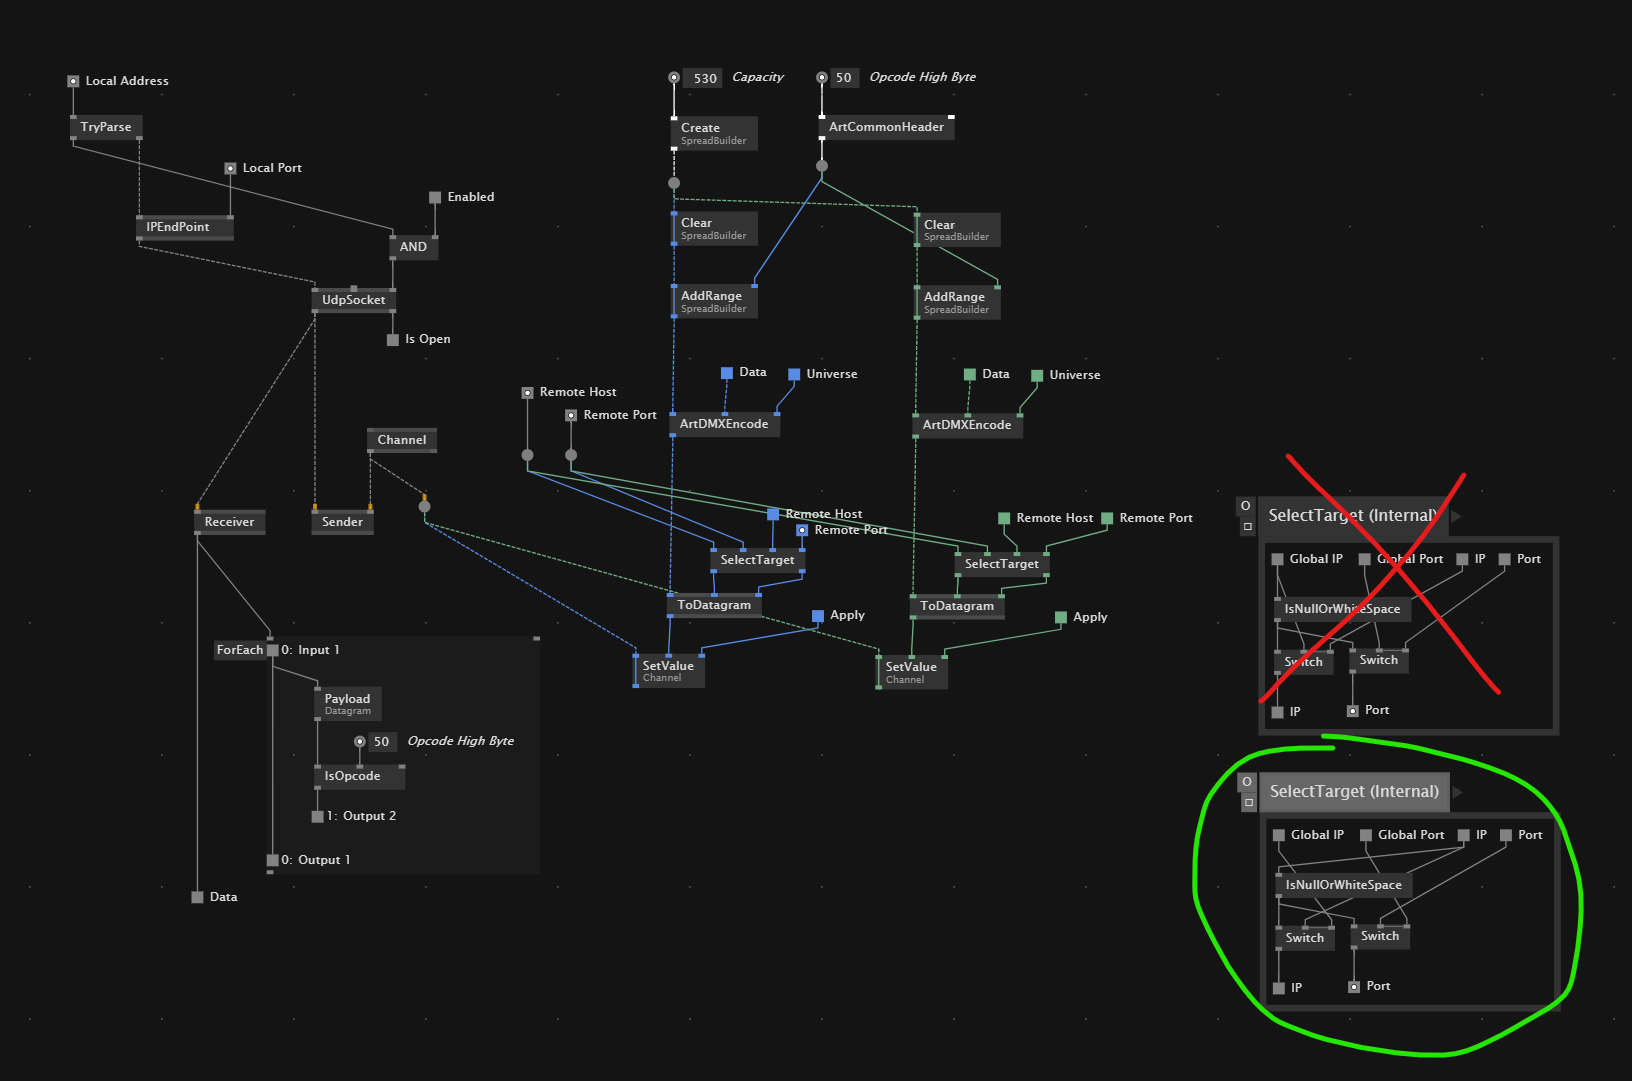Screen dimensions: 1632x1081
Task: Click the small square icon beside crossed-out SelectTarget
Action: pyautogui.click(x=1247, y=527)
